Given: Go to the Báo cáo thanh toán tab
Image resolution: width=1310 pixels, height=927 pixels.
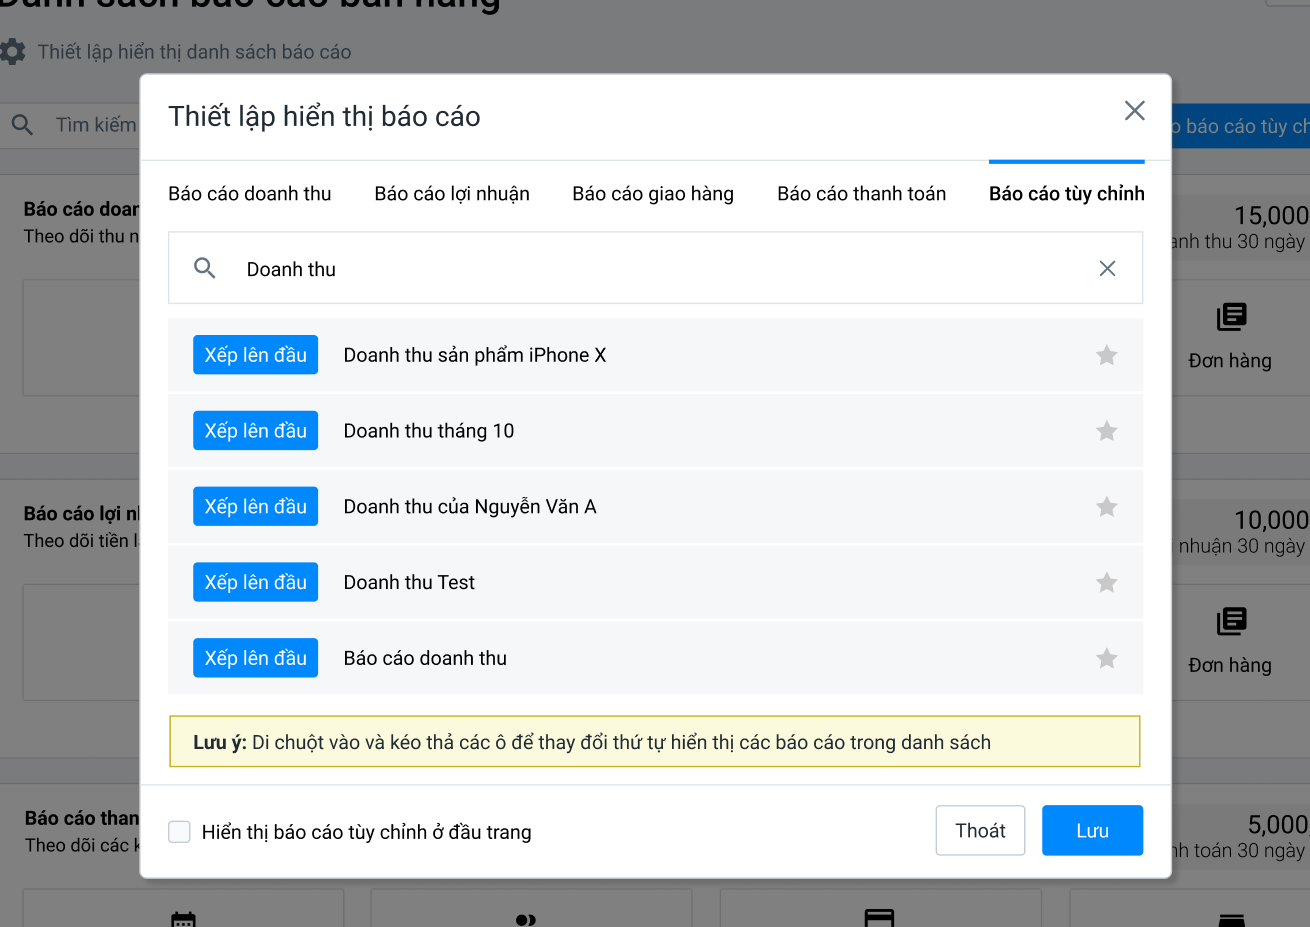Looking at the screenshot, I should 862,194.
